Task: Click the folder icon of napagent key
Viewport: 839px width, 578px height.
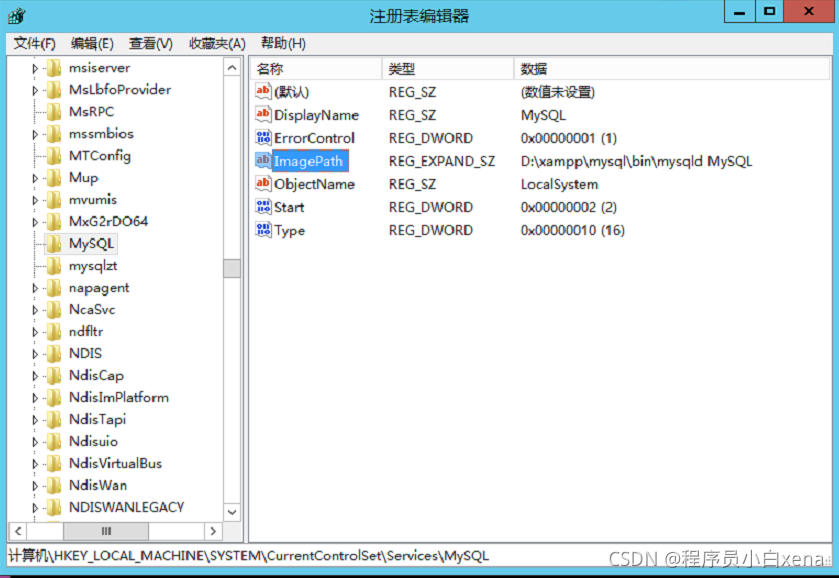Action: pyautogui.click(x=54, y=288)
